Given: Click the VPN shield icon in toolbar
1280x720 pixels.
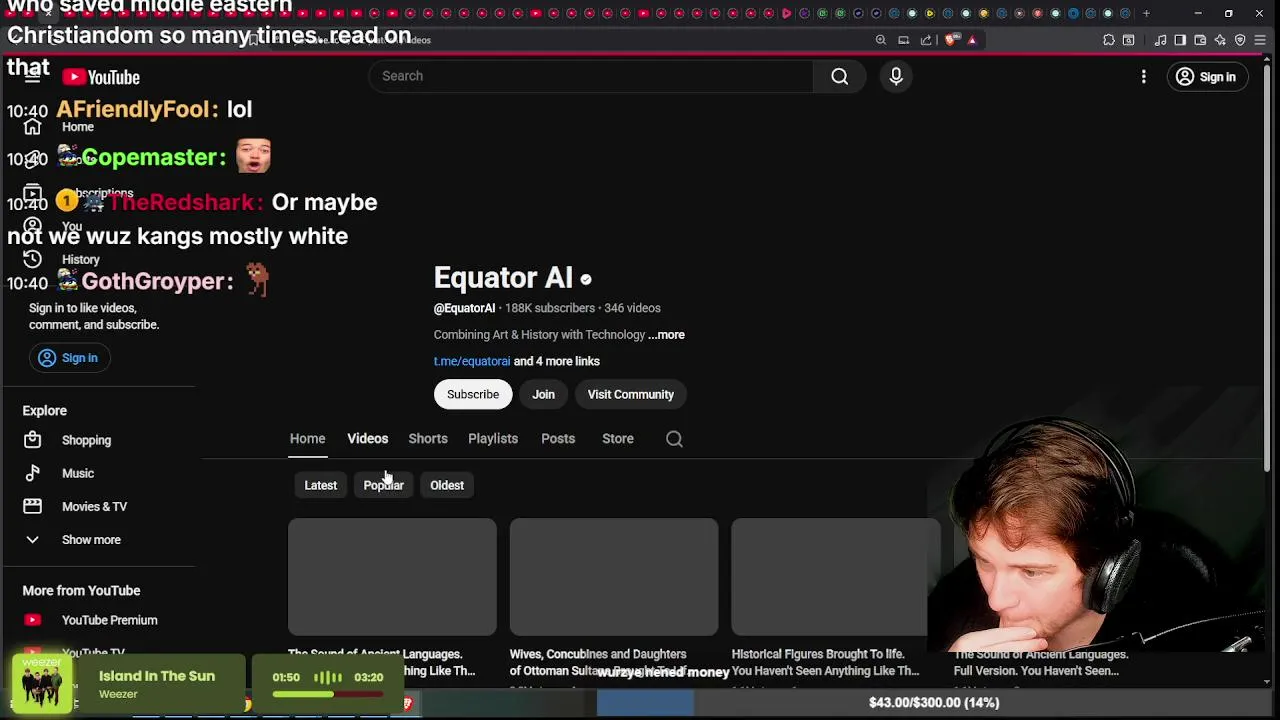Looking at the screenshot, I should click(x=1240, y=40).
